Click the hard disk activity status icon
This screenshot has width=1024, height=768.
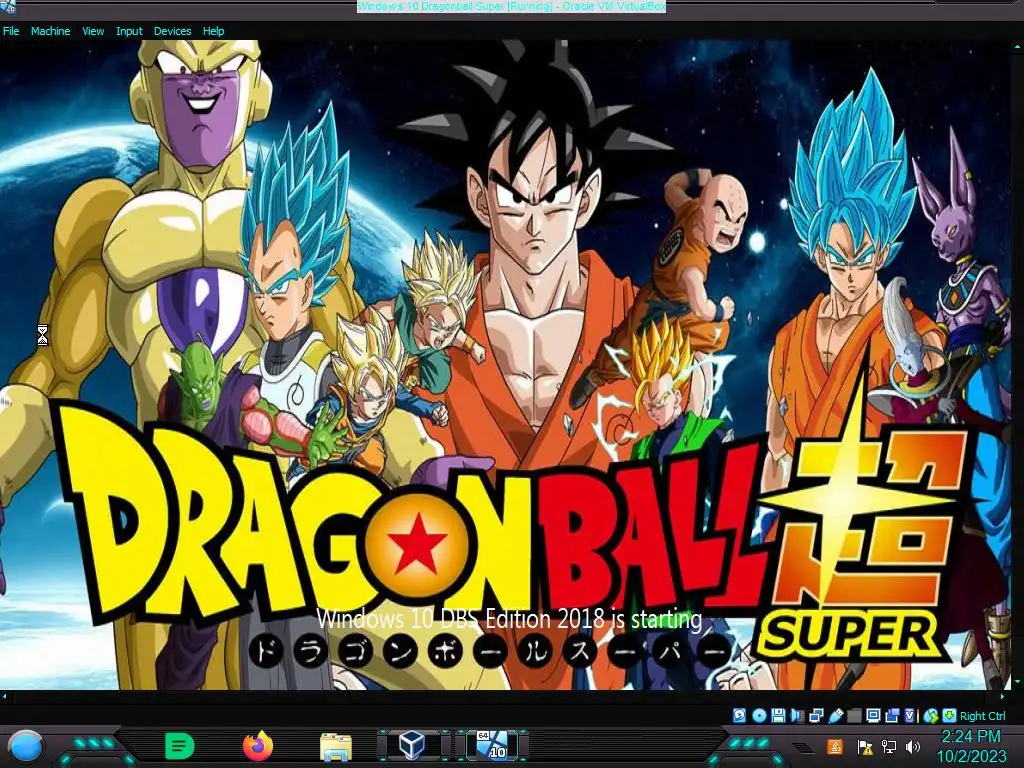point(739,716)
